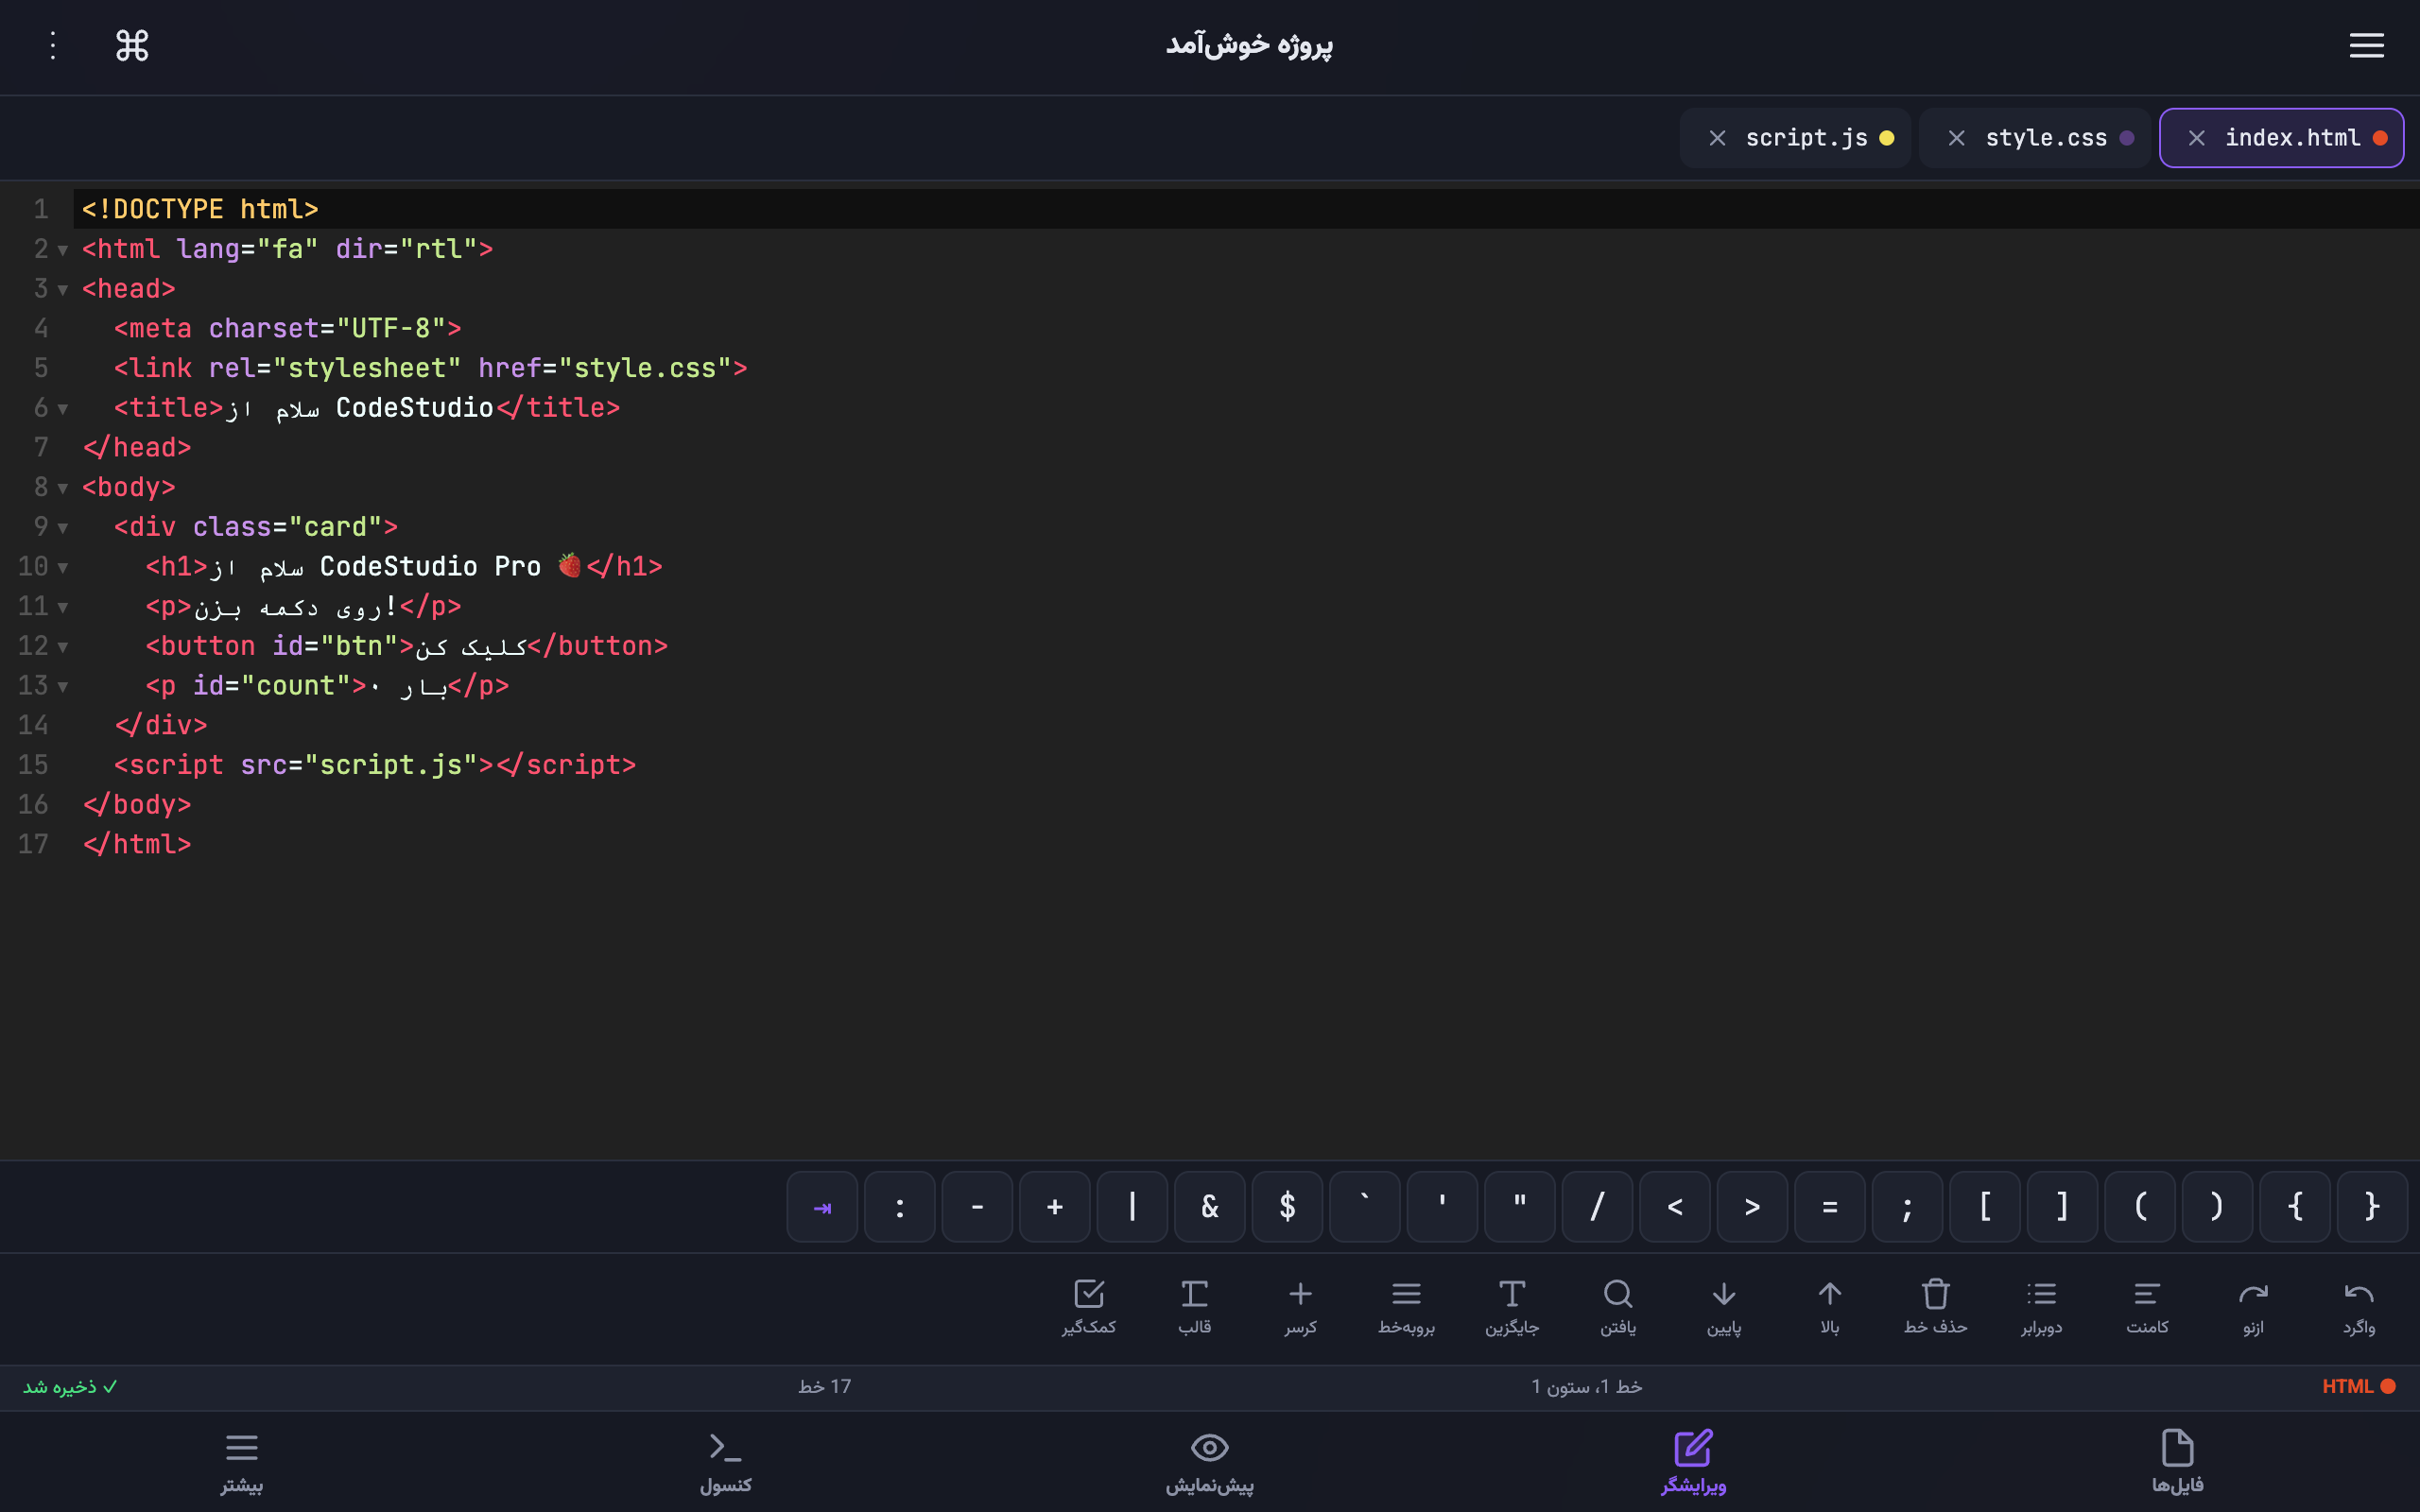
Task: Insert a pipe symbol
Action: point(1132,1207)
